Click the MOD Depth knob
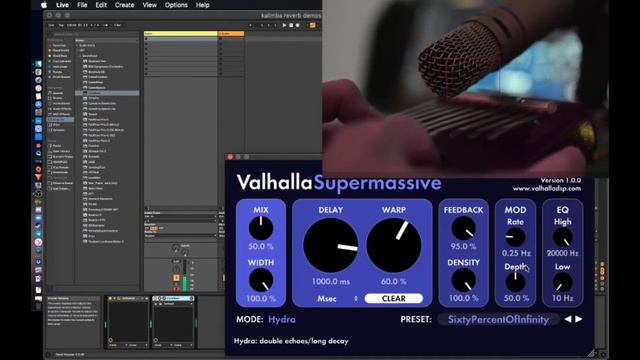Viewport: 640px width, 360px height. [x=515, y=282]
